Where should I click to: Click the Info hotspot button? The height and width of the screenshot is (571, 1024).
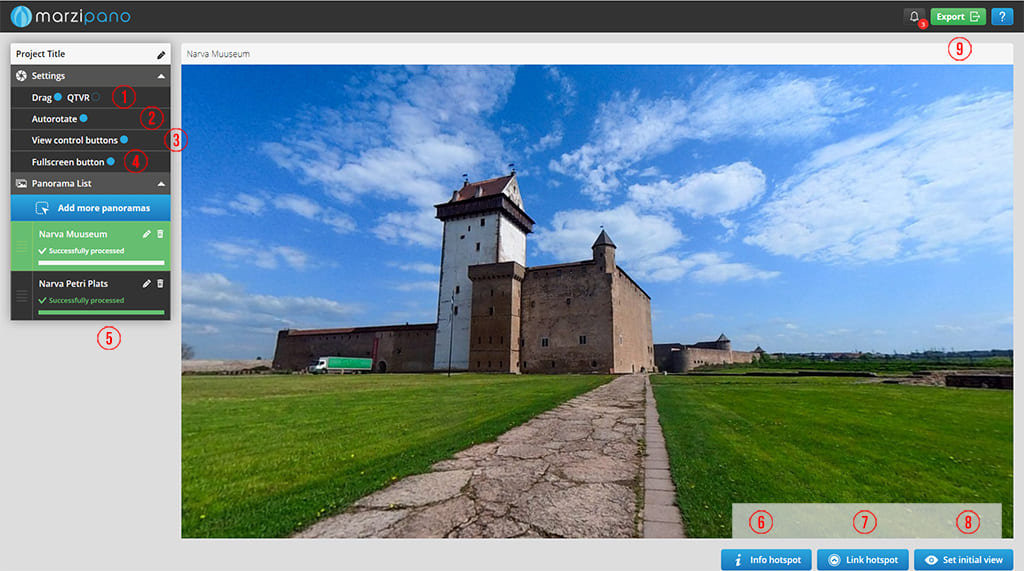pyautogui.click(x=766, y=560)
